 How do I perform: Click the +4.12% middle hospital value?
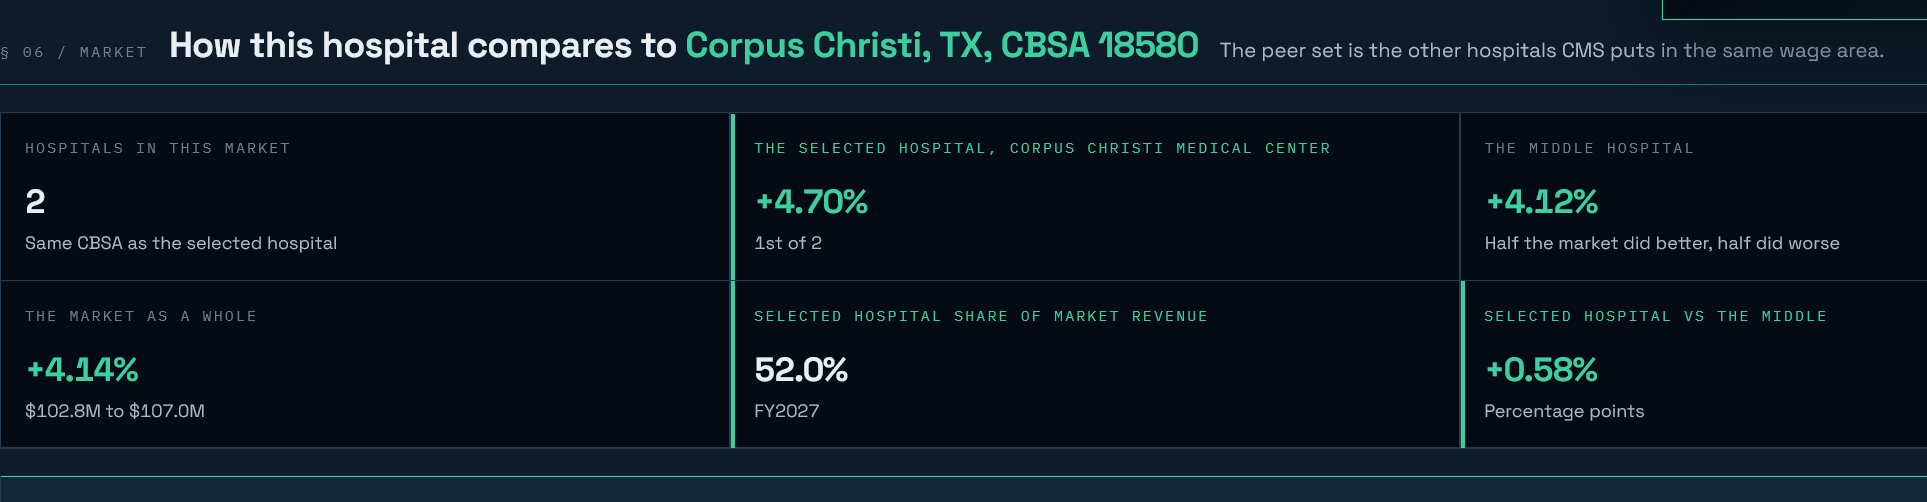(1541, 202)
